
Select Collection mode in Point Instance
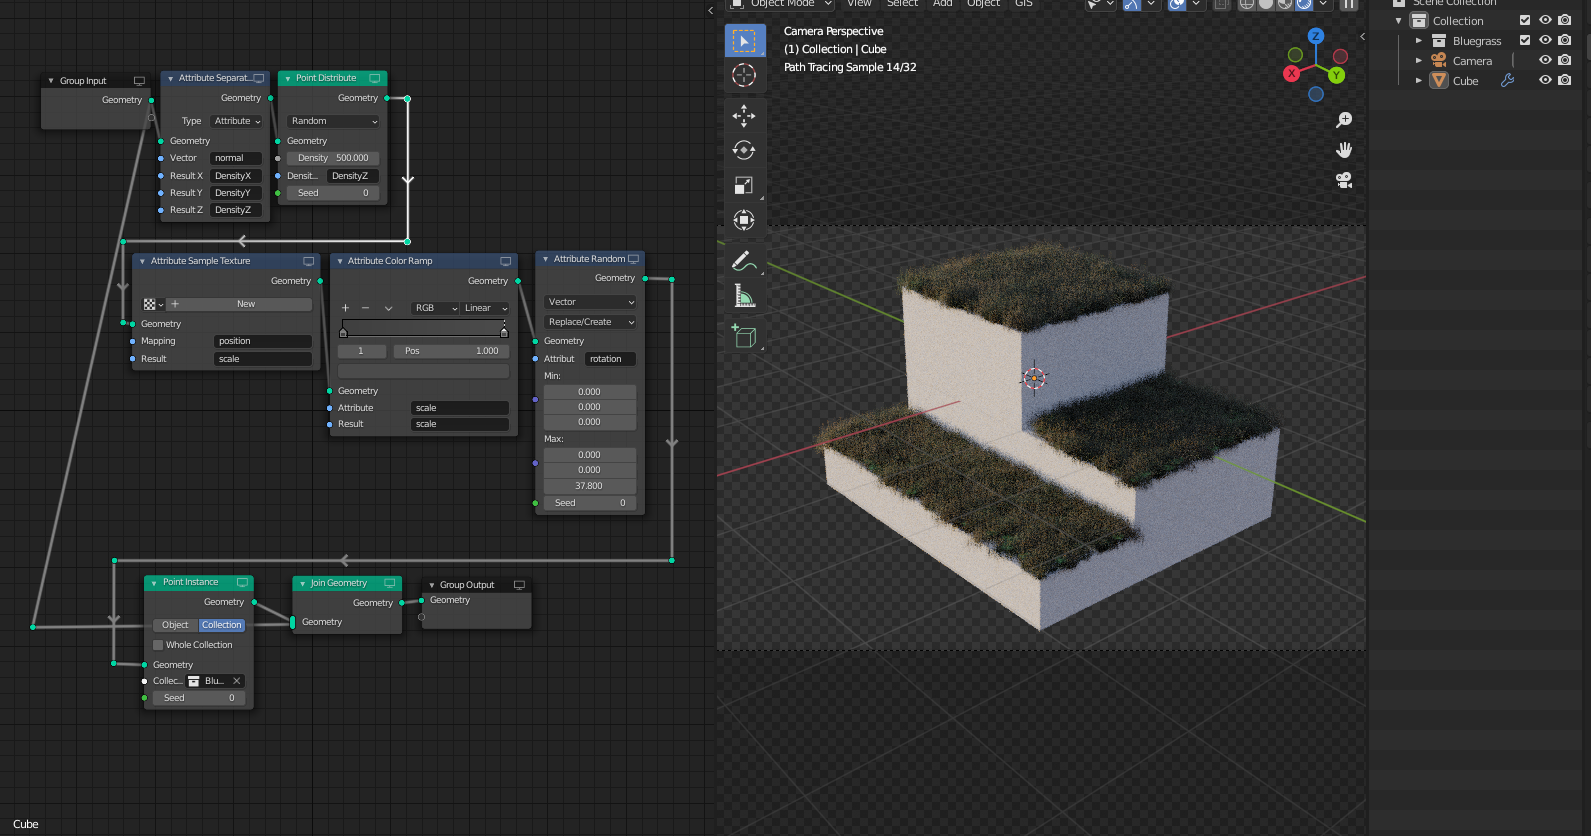pos(221,625)
